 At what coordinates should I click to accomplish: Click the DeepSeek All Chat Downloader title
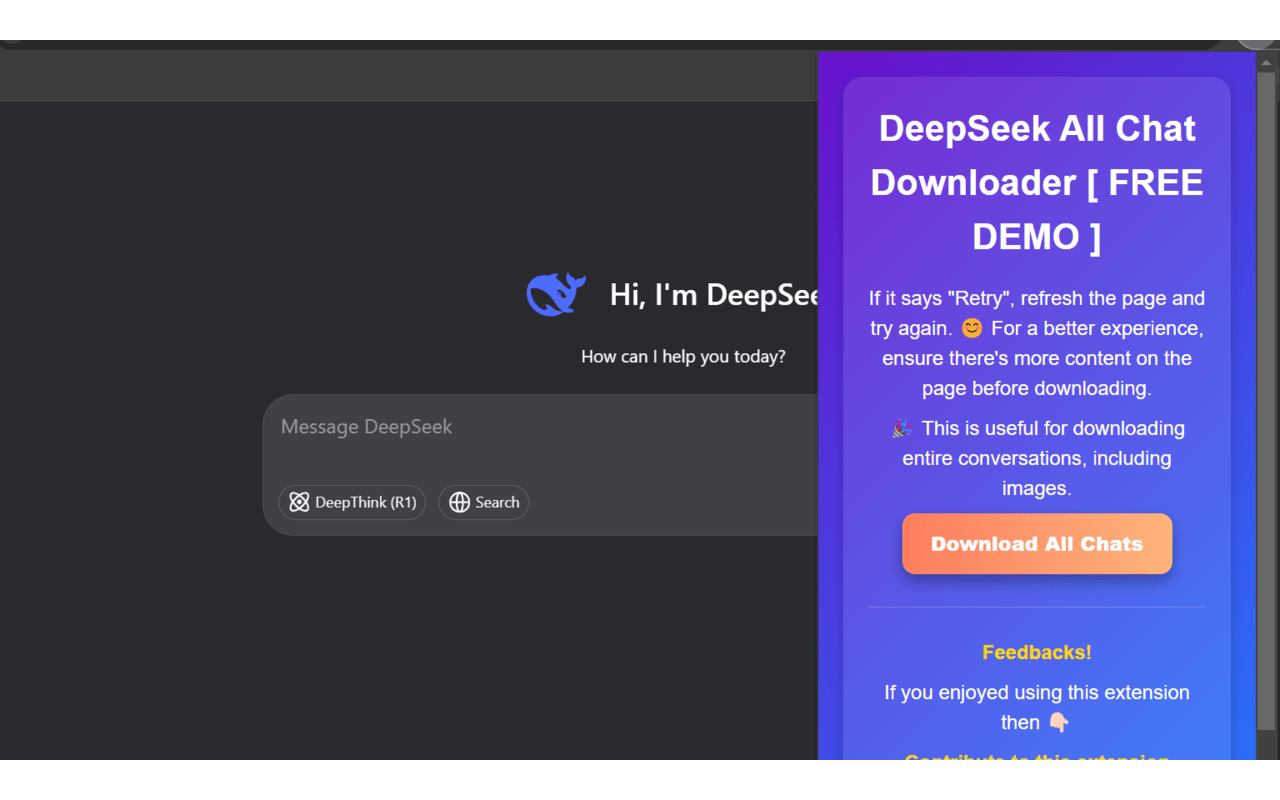pyautogui.click(x=1036, y=182)
